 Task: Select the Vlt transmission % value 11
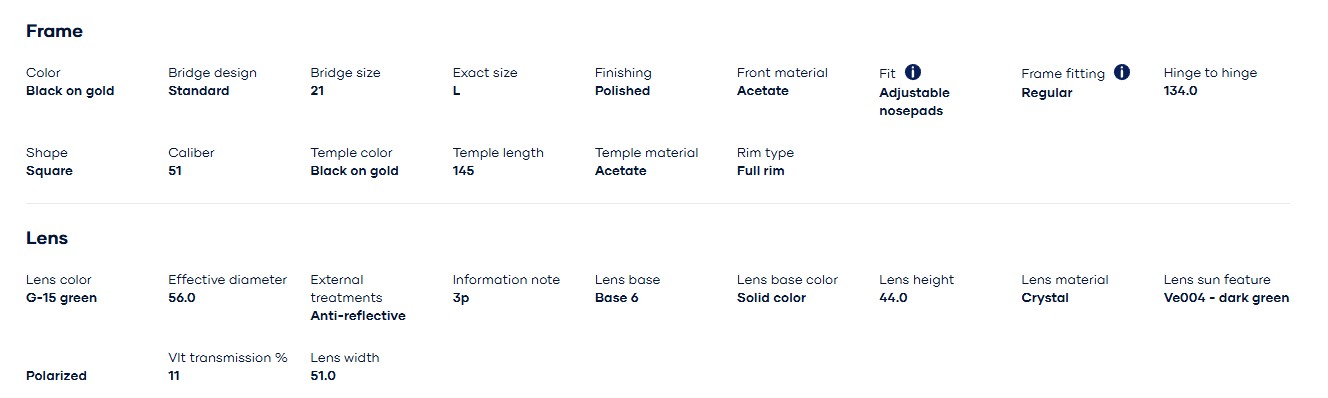(174, 376)
